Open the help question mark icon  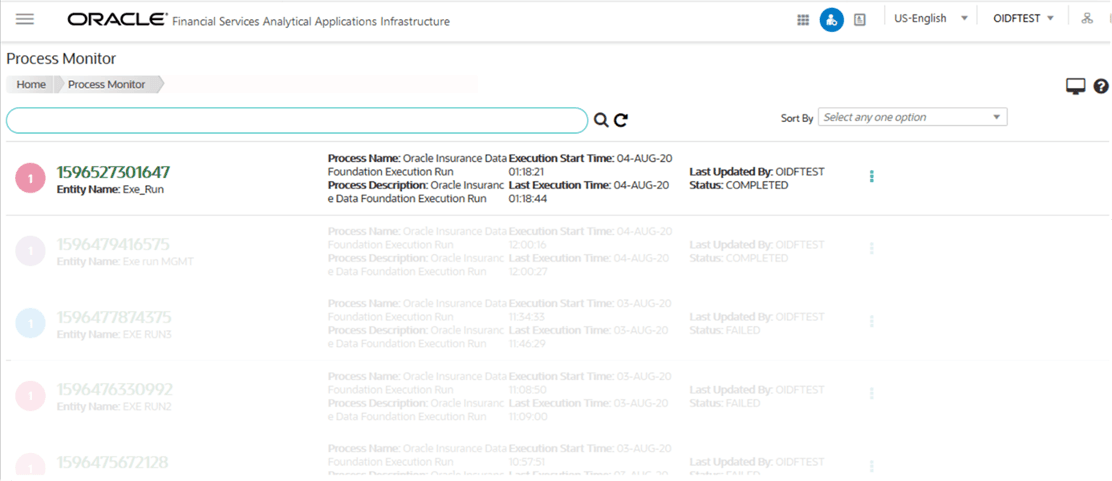coord(1101,87)
